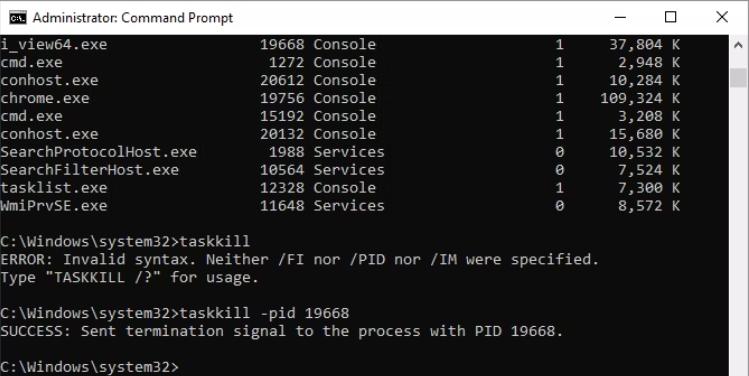Click PID 19756 in the task list
Image resolution: width=749 pixels, height=376 pixels.
tap(282, 98)
